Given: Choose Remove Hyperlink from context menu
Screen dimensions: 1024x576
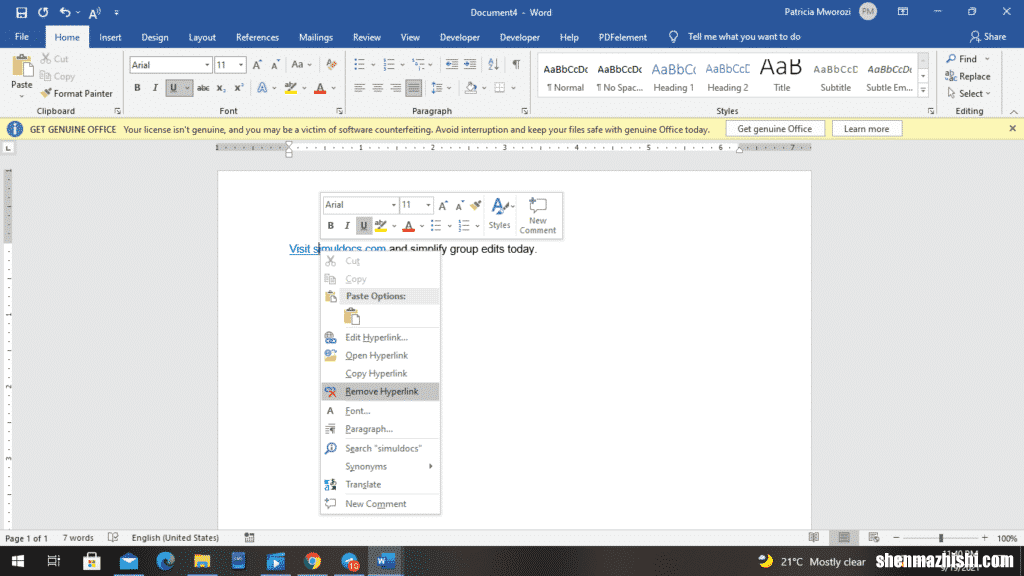Looking at the screenshot, I should coord(380,391).
